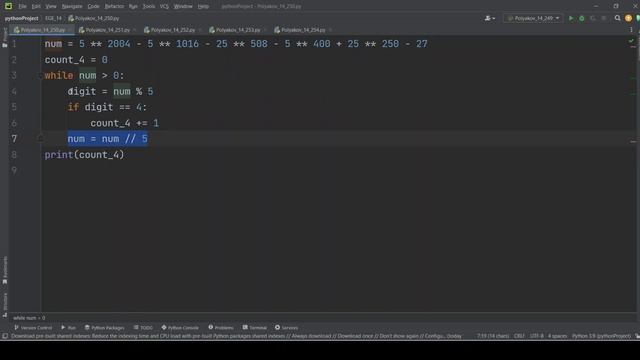Place cursor on 'count_4 = 0' line

tap(76, 60)
